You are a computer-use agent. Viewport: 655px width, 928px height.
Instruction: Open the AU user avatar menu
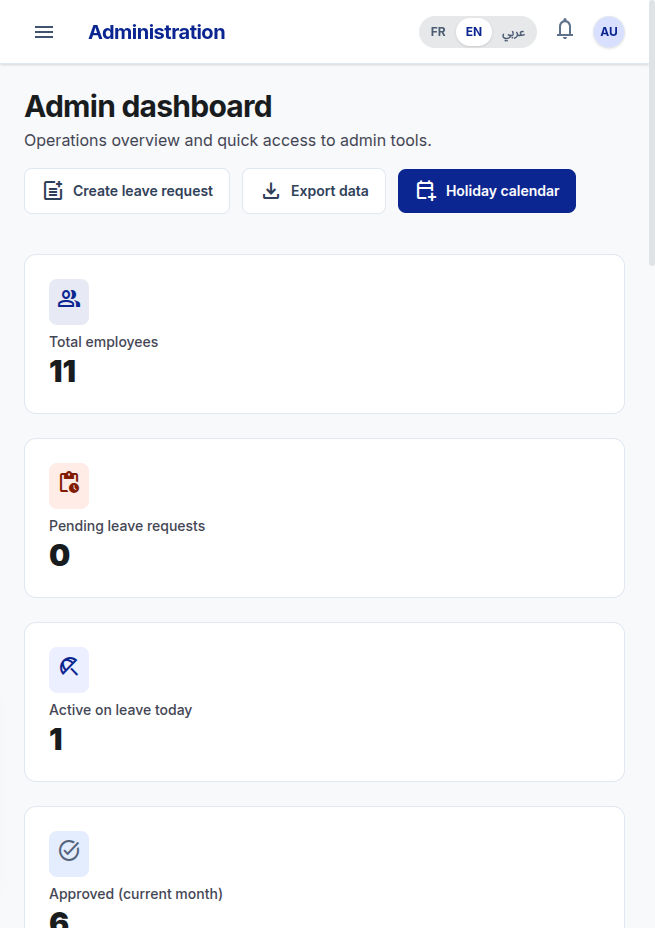click(609, 32)
